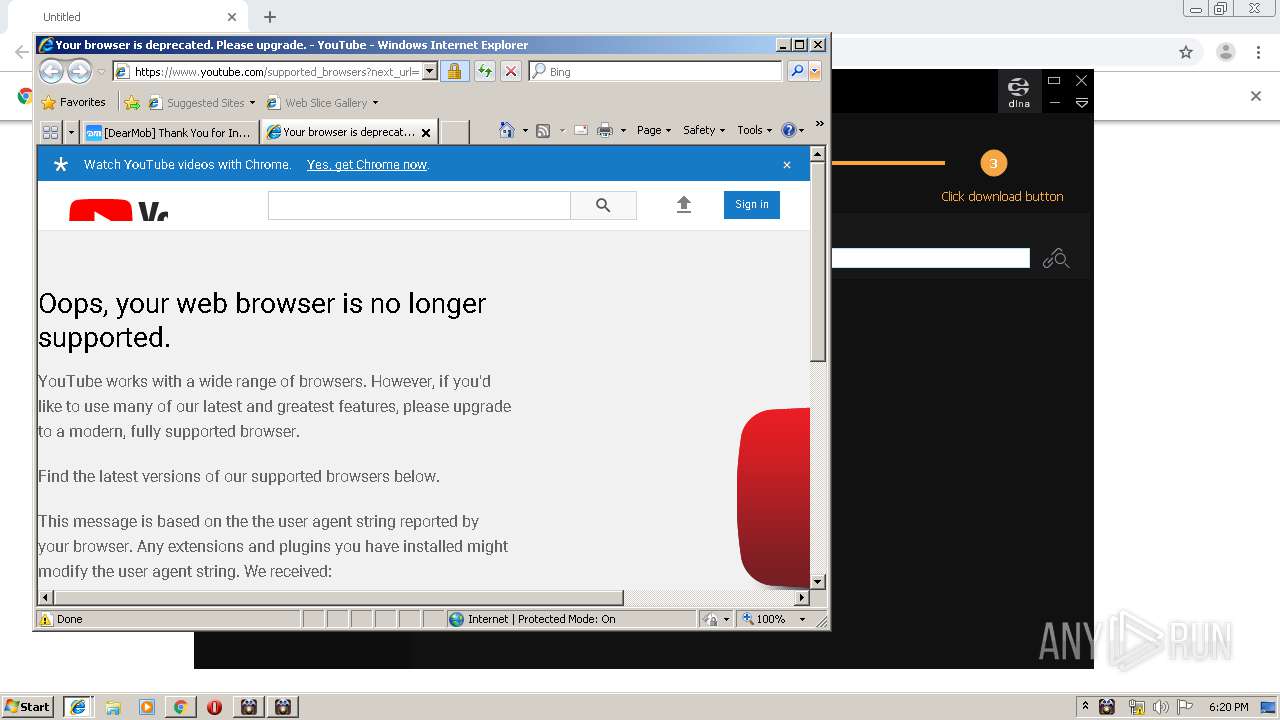
Task: Click the horizontal scrollbar right arrow
Action: pyautogui.click(x=802, y=598)
